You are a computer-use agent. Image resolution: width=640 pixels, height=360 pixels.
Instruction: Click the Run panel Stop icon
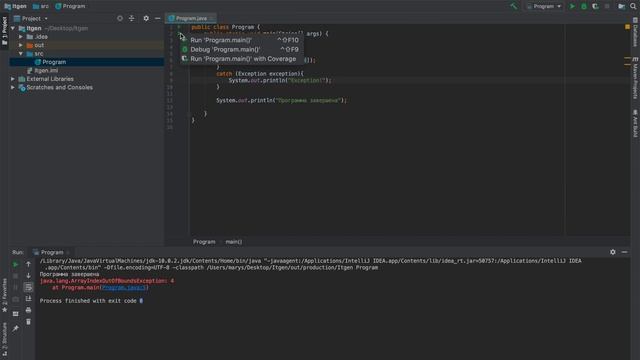16,276
